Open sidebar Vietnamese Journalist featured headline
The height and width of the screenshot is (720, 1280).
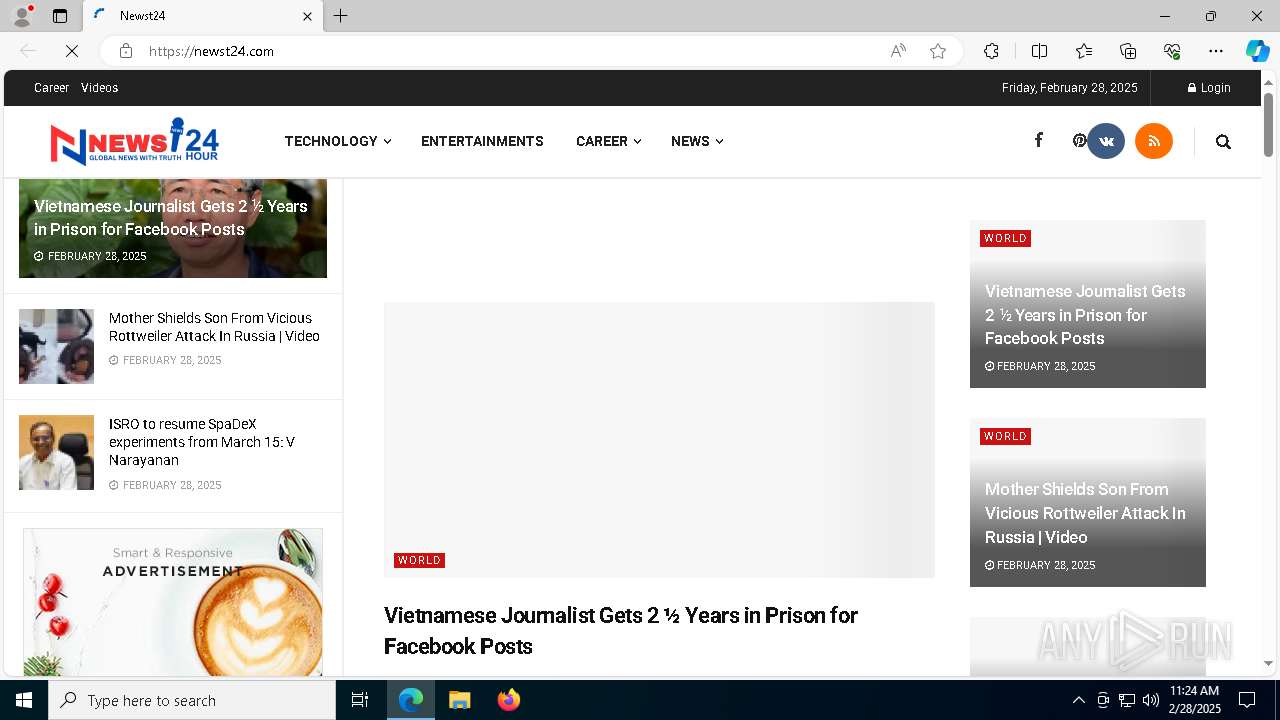[x=171, y=217]
